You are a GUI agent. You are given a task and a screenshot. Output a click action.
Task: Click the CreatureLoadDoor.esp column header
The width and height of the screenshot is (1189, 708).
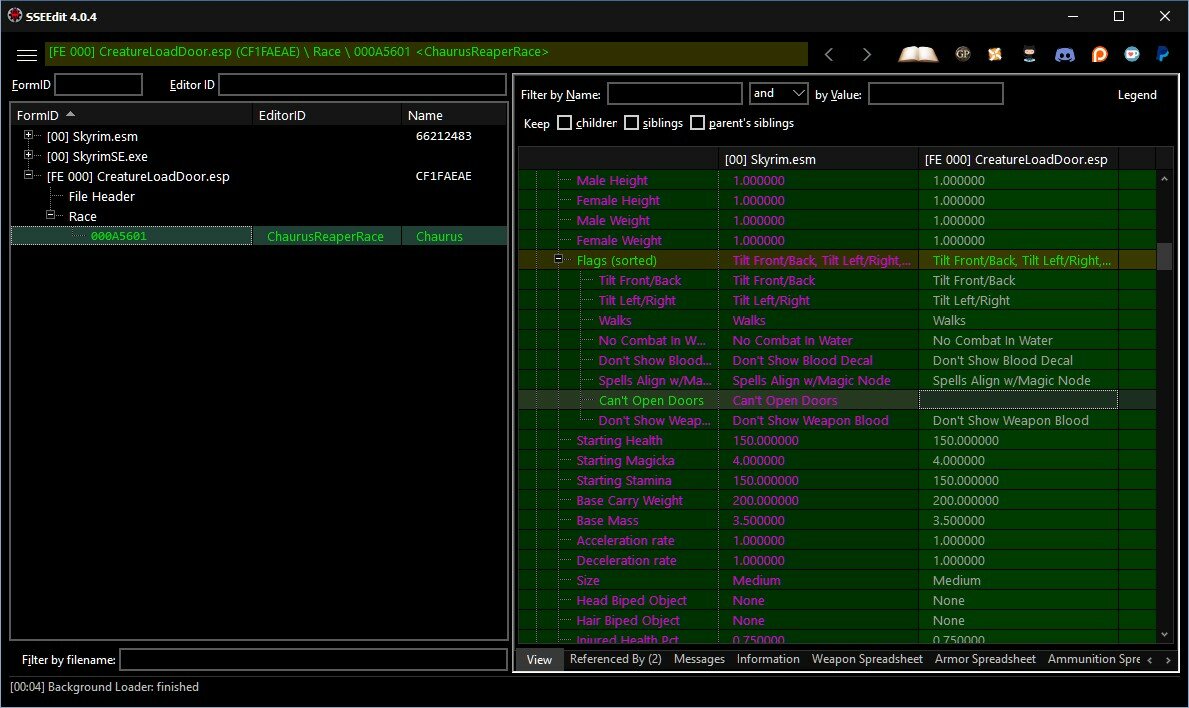(1018, 159)
